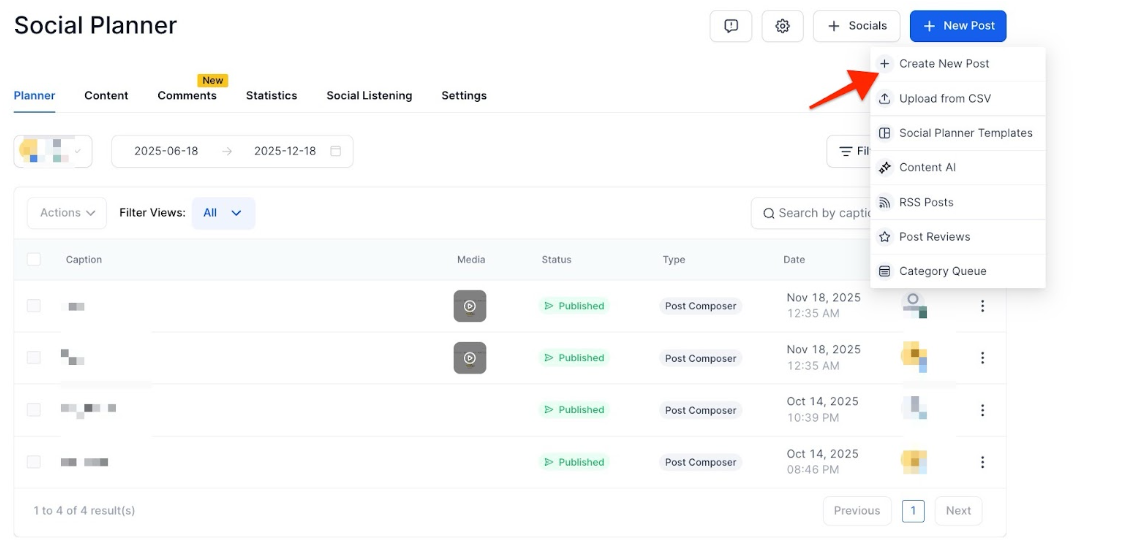Screen dimensions: 1137x550
Task: Click the New Post button
Action: (x=957, y=26)
